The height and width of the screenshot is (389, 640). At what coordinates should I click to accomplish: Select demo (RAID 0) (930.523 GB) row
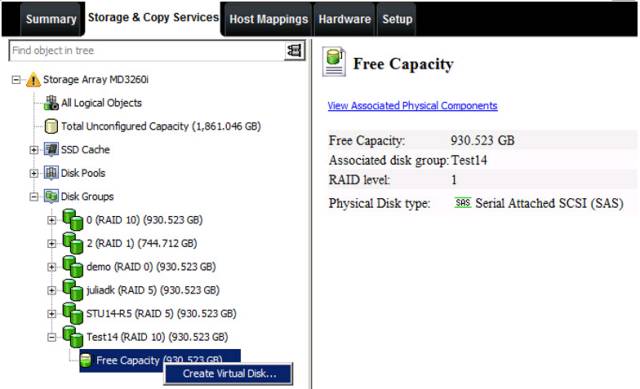coord(151,267)
